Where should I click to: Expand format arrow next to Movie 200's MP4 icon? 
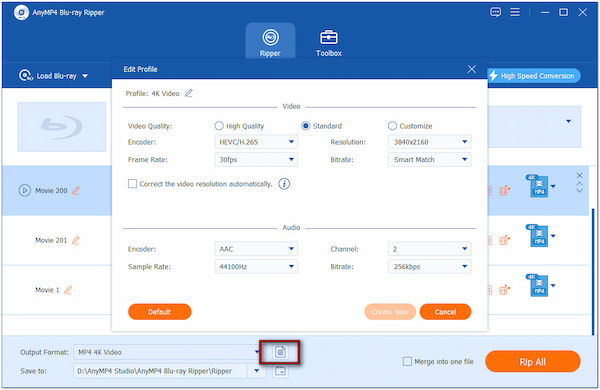point(553,186)
